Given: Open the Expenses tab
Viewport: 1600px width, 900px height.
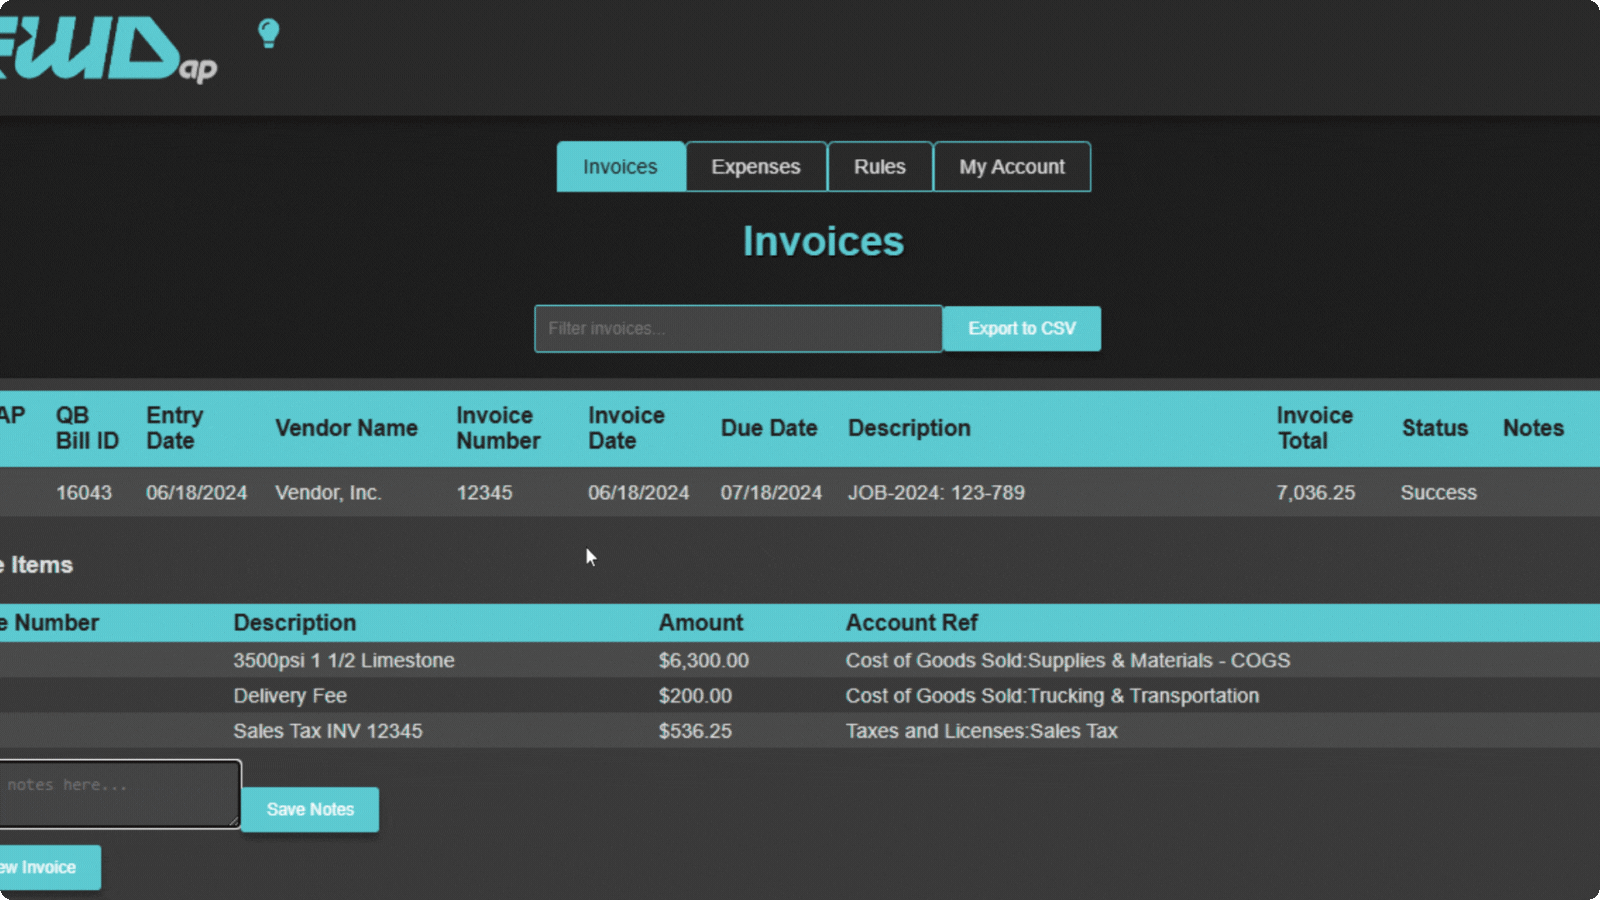Looking at the screenshot, I should [x=756, y=167].
